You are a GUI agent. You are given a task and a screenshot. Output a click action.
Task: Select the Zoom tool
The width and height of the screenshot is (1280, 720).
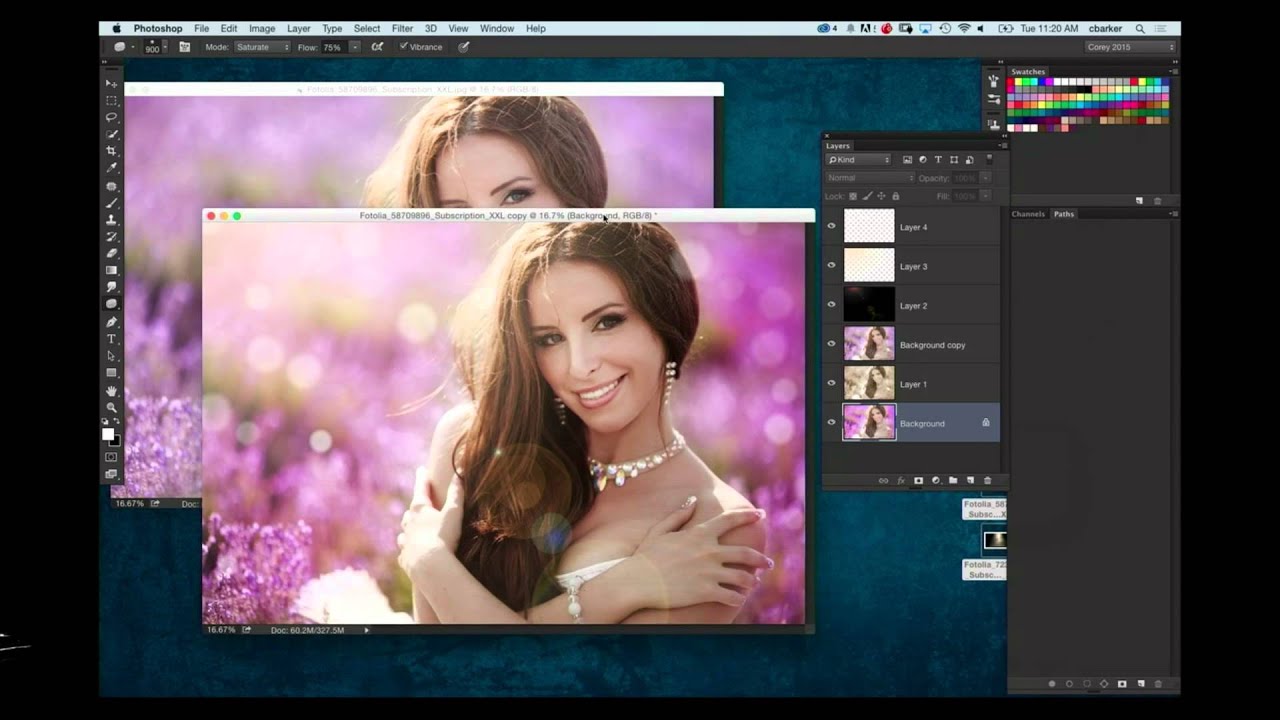[x=111, y=407]
